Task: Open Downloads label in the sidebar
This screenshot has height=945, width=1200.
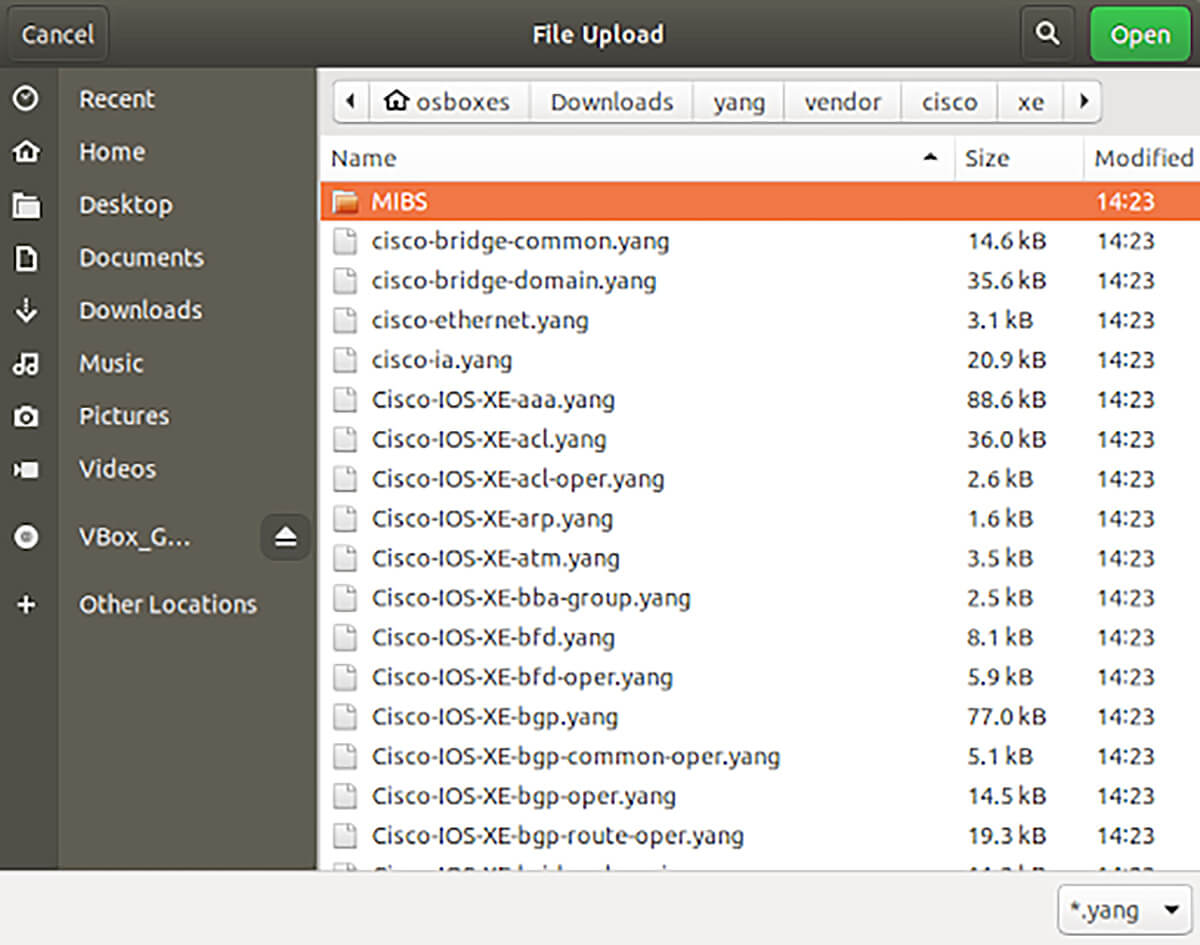Action: [140, 311]
